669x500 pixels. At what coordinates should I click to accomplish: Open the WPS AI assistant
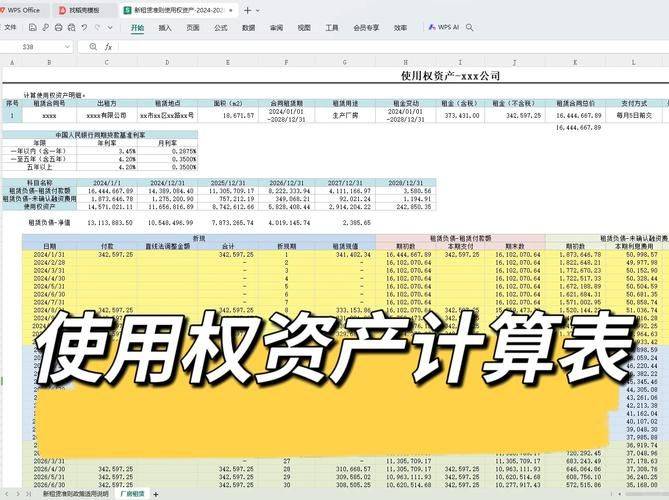pyautogui.click(x=444, y=27)
